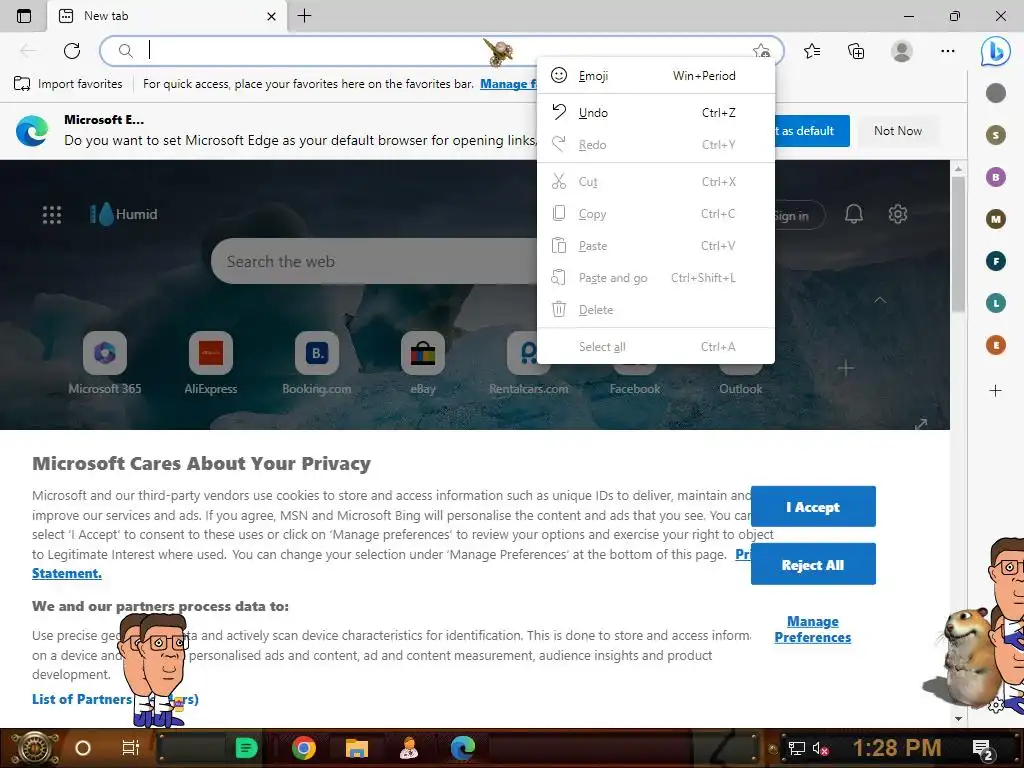Open notifications bell on new tab page
1024x768 pixels.
[x=854, y=214]
